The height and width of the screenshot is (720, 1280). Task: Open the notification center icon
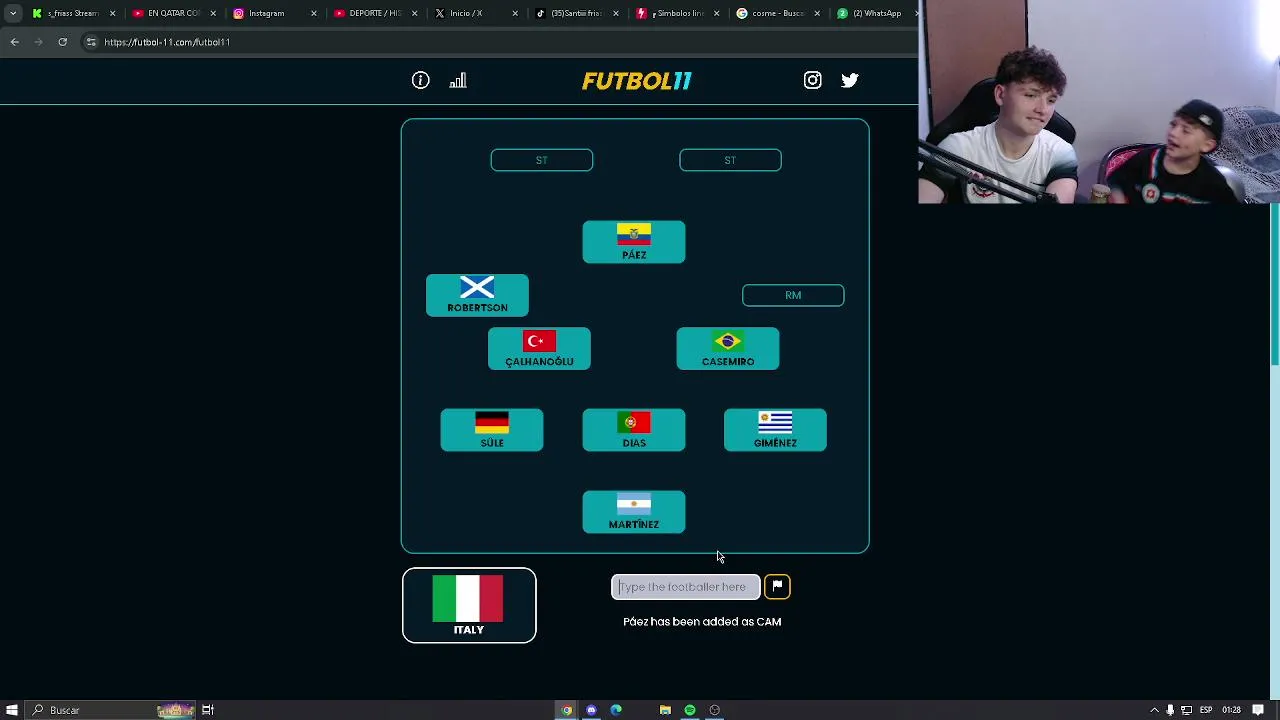[x=1258, y=710]
